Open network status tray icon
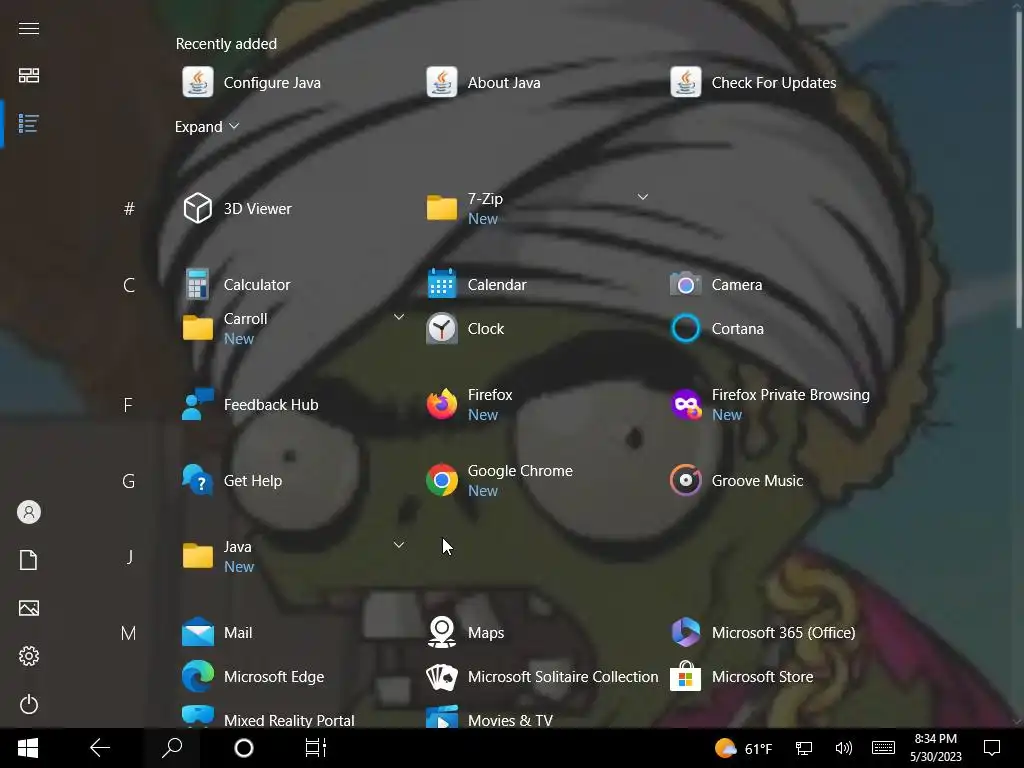Screen dimensions: 1024x768 coord(804,748)
